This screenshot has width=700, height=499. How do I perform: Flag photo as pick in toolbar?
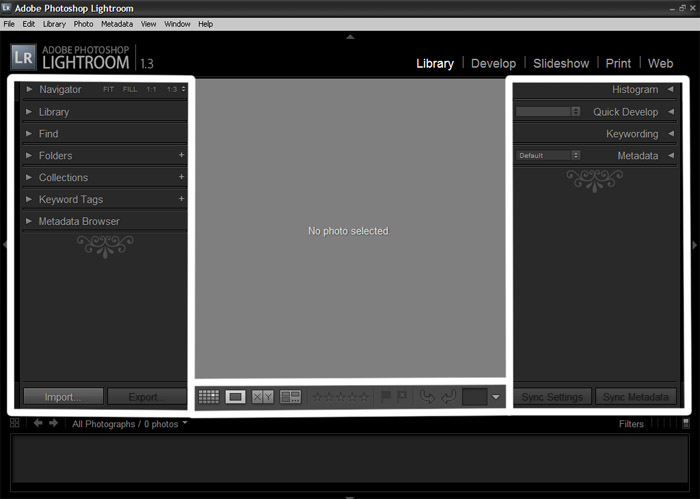point(386,396)
